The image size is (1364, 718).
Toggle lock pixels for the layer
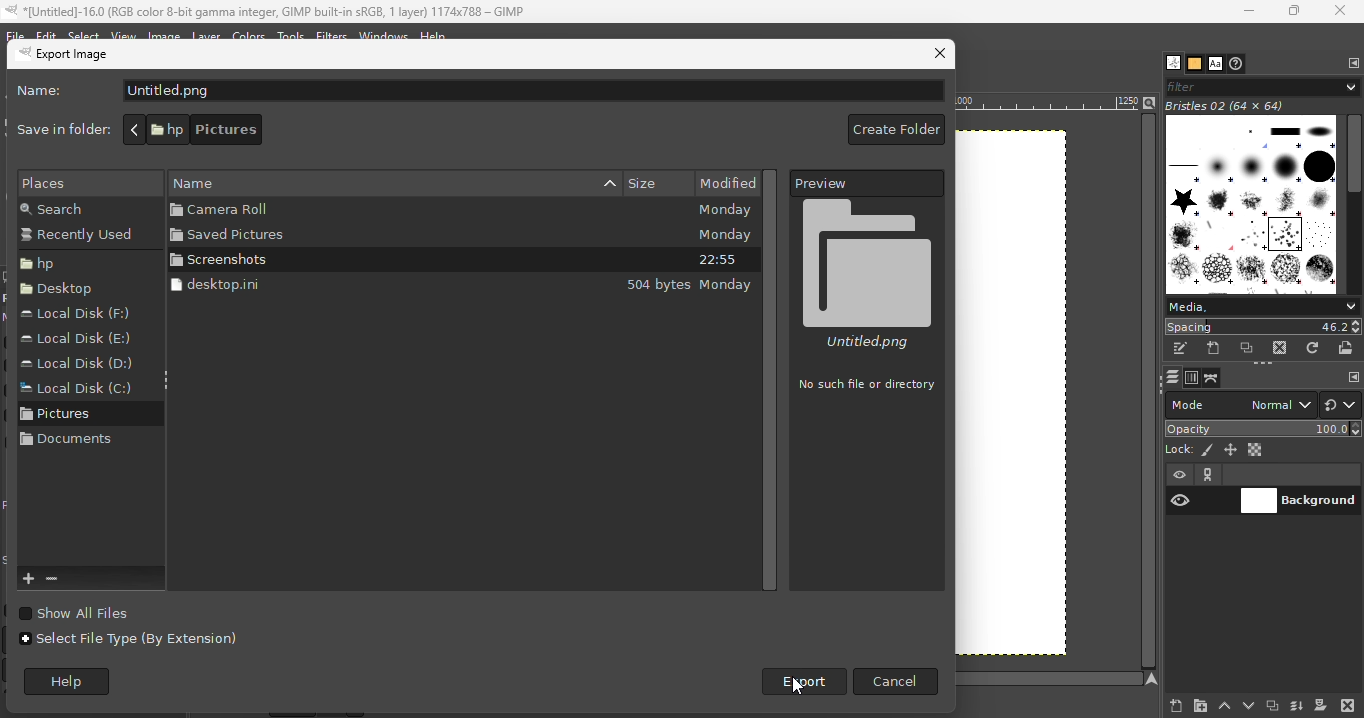1208,451
